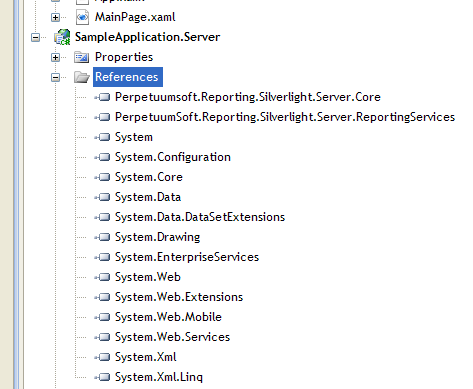Select the MainPage.xaml file
The image size is (473, 389).
click(x=135, y=17)
